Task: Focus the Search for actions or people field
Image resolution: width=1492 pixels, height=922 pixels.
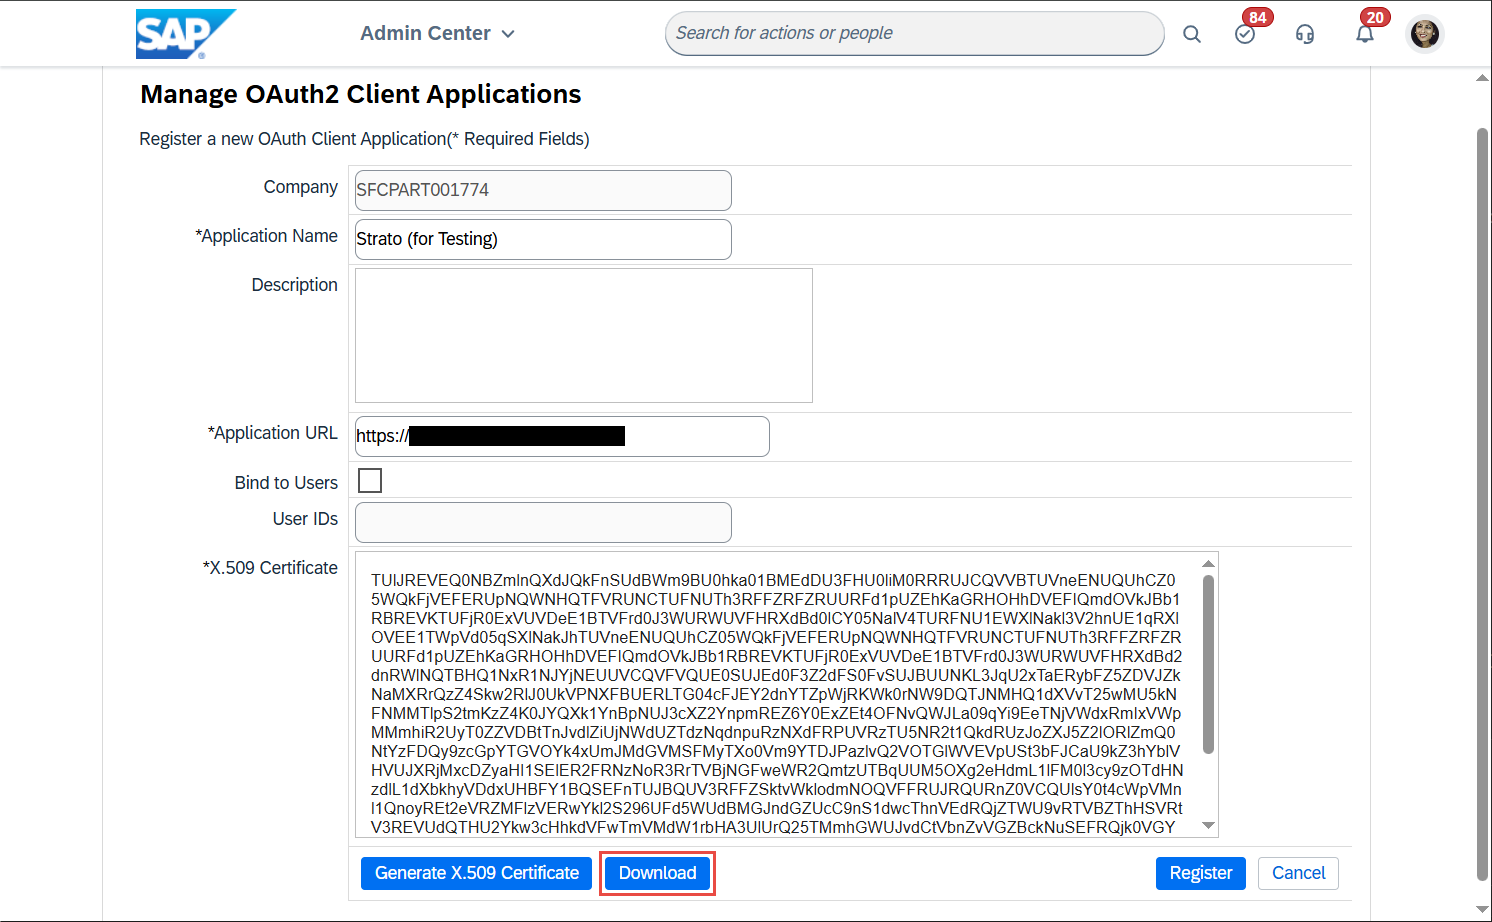Action: pyautogui.click(x=913, y=34)
